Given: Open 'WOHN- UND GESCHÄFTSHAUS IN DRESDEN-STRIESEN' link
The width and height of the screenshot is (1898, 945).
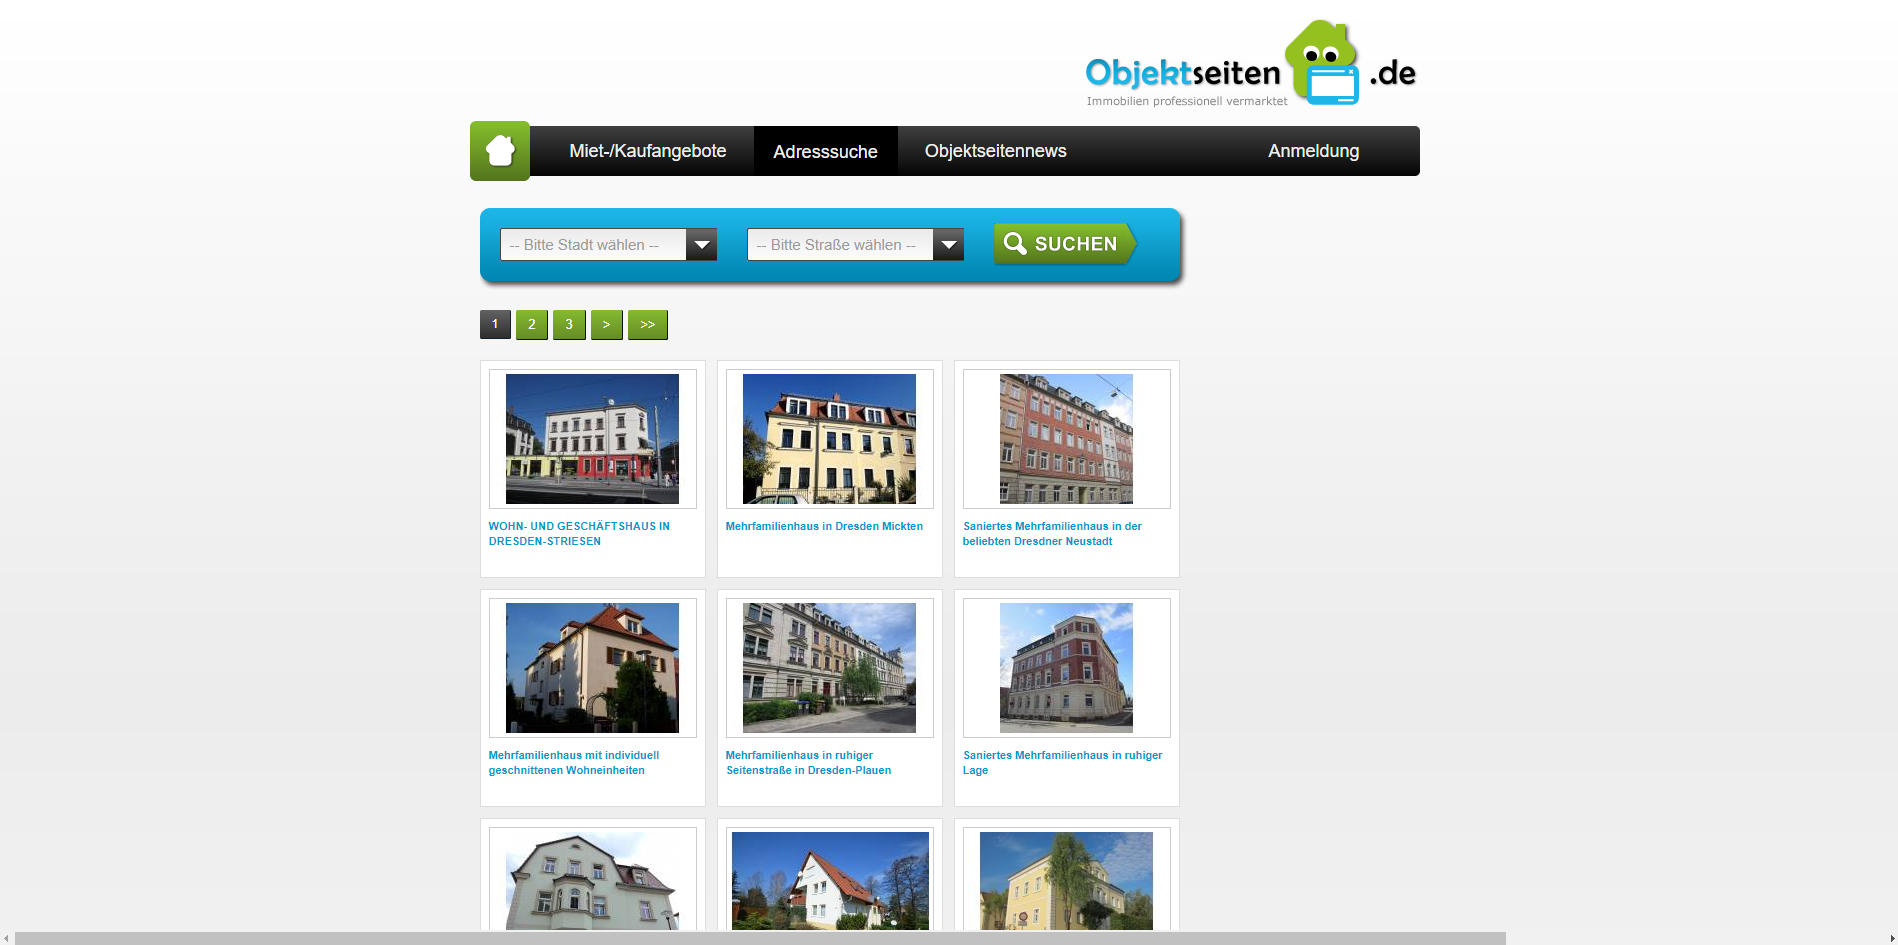Looking at the screenshot, I should click(579, 534).
